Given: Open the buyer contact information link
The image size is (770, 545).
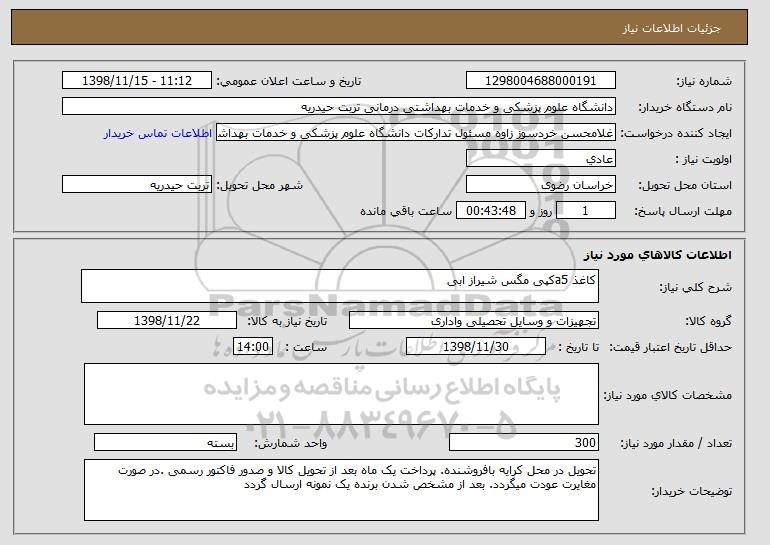Looking at the screenshot, I should pos(158,133).
